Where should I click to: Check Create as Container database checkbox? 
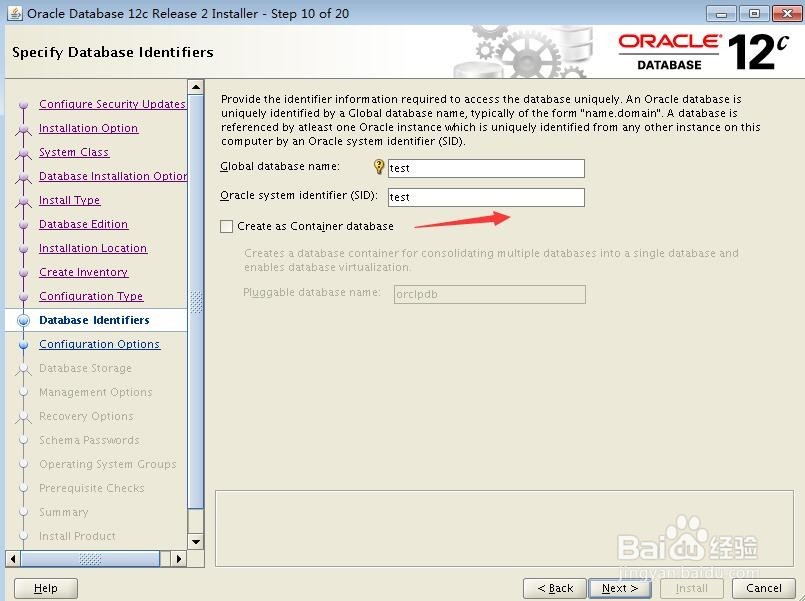coord(226,226)
